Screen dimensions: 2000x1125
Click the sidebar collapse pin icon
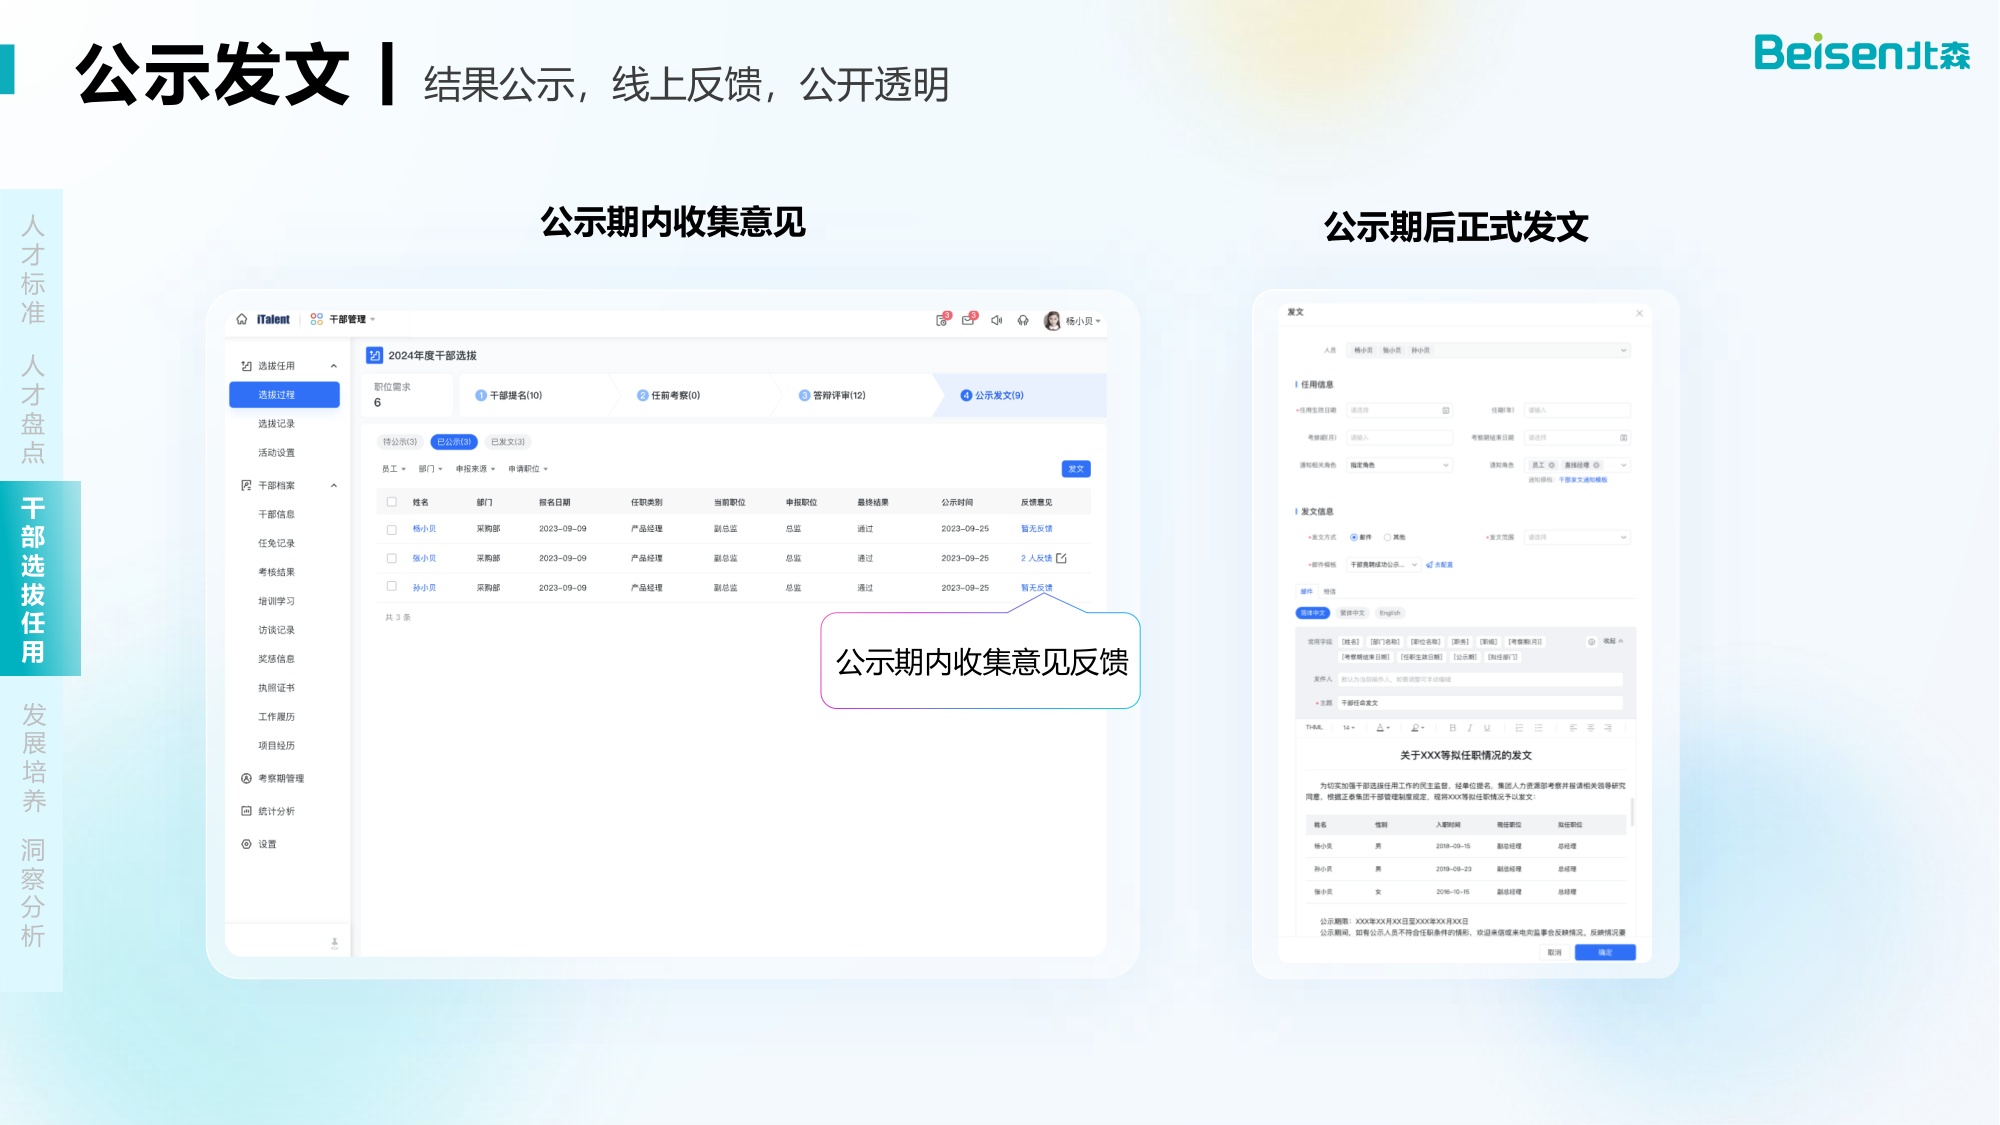334,943
